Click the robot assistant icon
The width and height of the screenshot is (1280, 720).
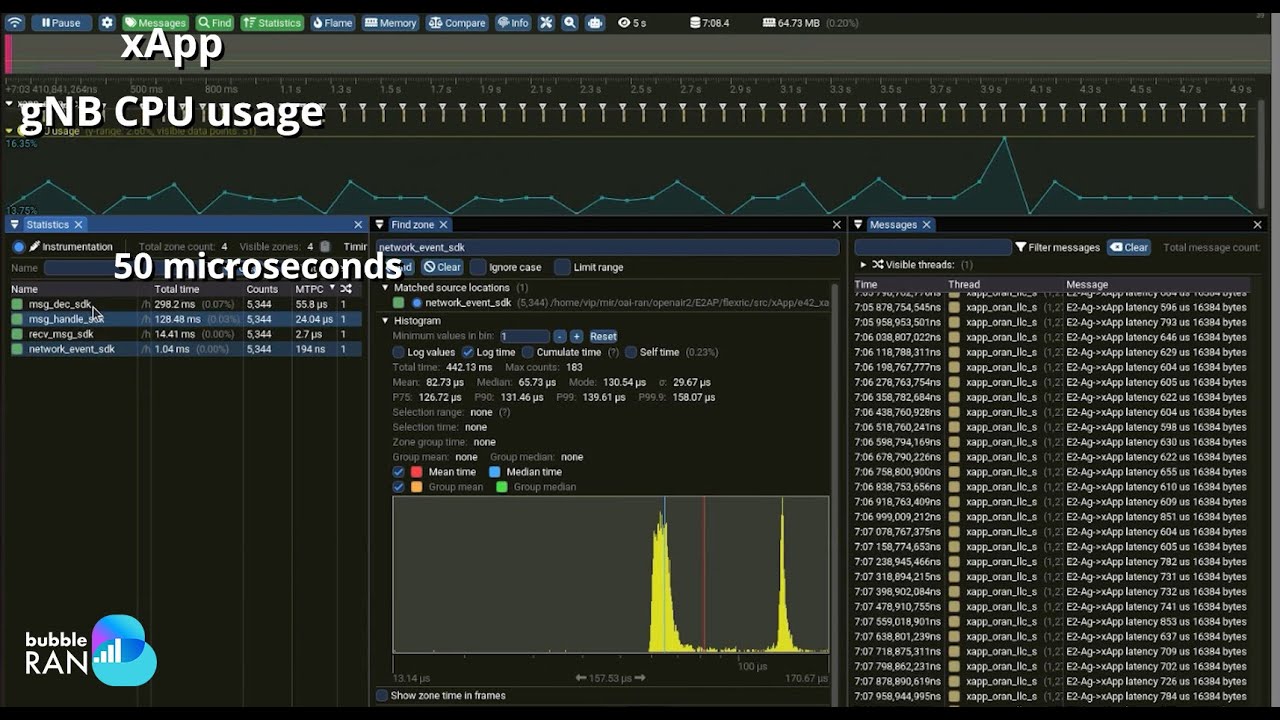pos(595,23)
